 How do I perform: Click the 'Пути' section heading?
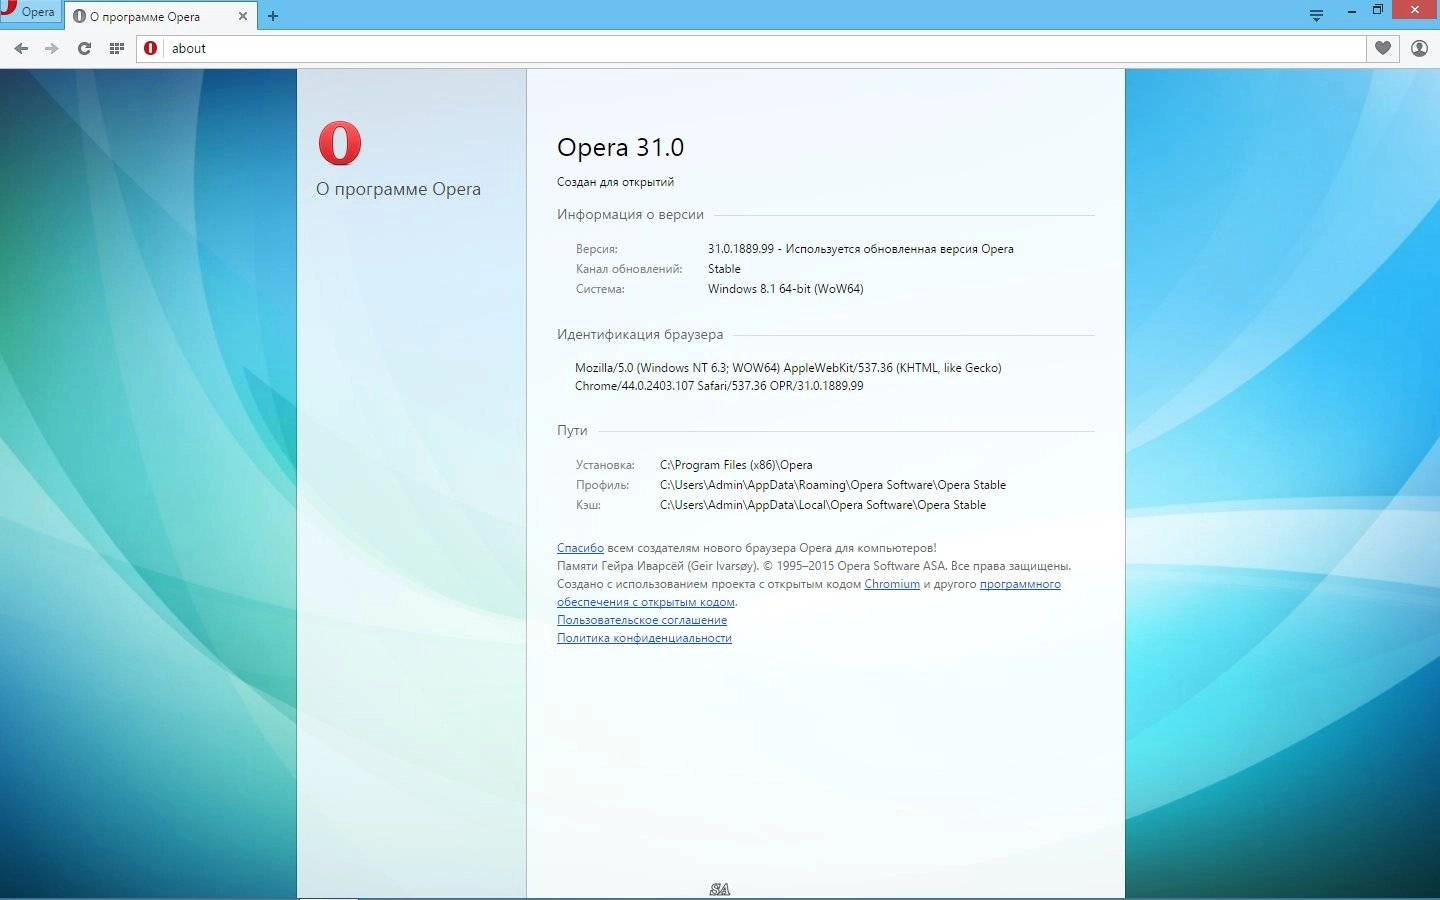(572, 430)
